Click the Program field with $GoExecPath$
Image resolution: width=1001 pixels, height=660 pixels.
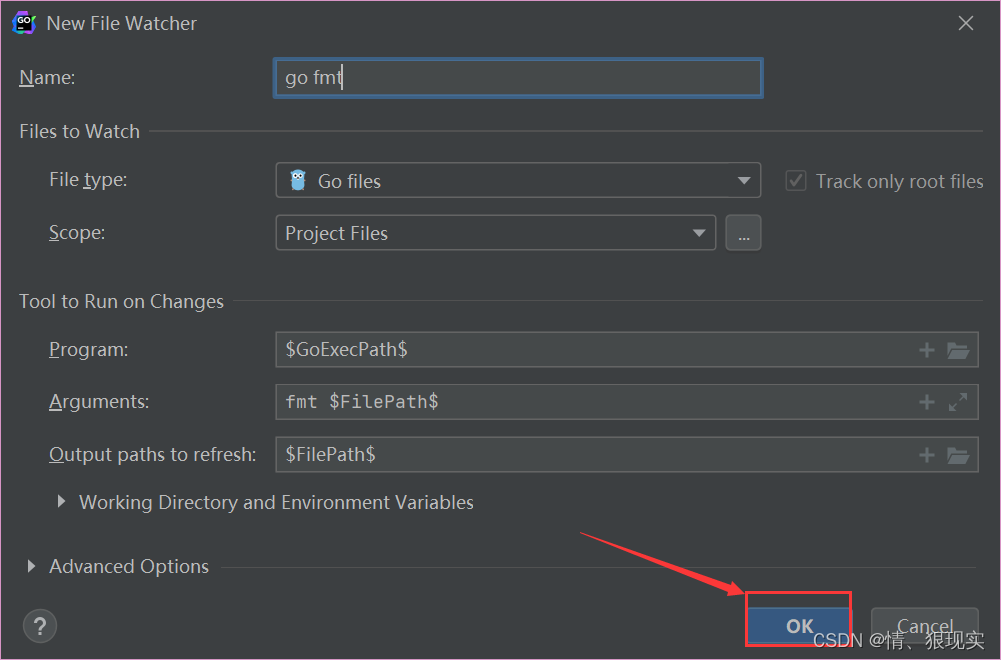[x=626, y=350]
